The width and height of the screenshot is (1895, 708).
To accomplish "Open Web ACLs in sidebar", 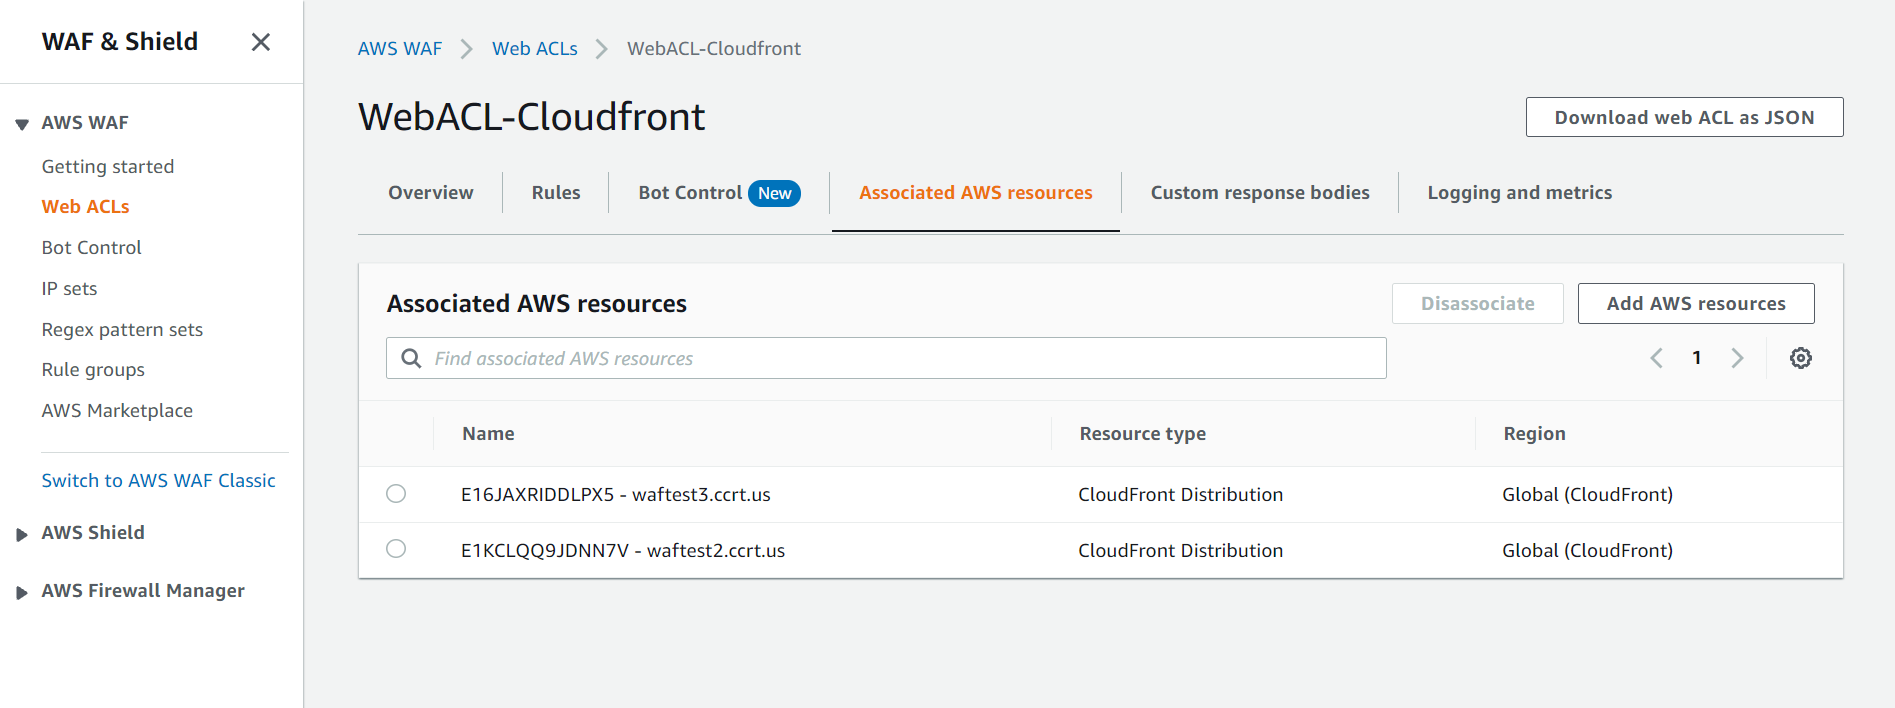I will pyautogui.click(x=86, y=206).
